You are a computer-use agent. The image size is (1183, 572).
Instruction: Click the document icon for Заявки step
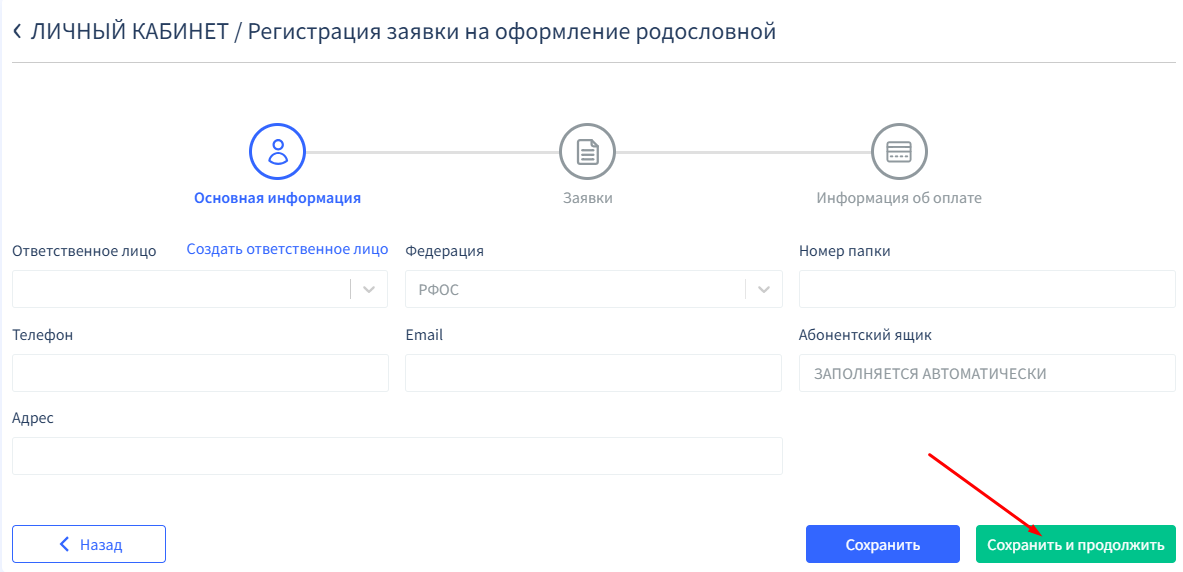[x=587, y=152]
